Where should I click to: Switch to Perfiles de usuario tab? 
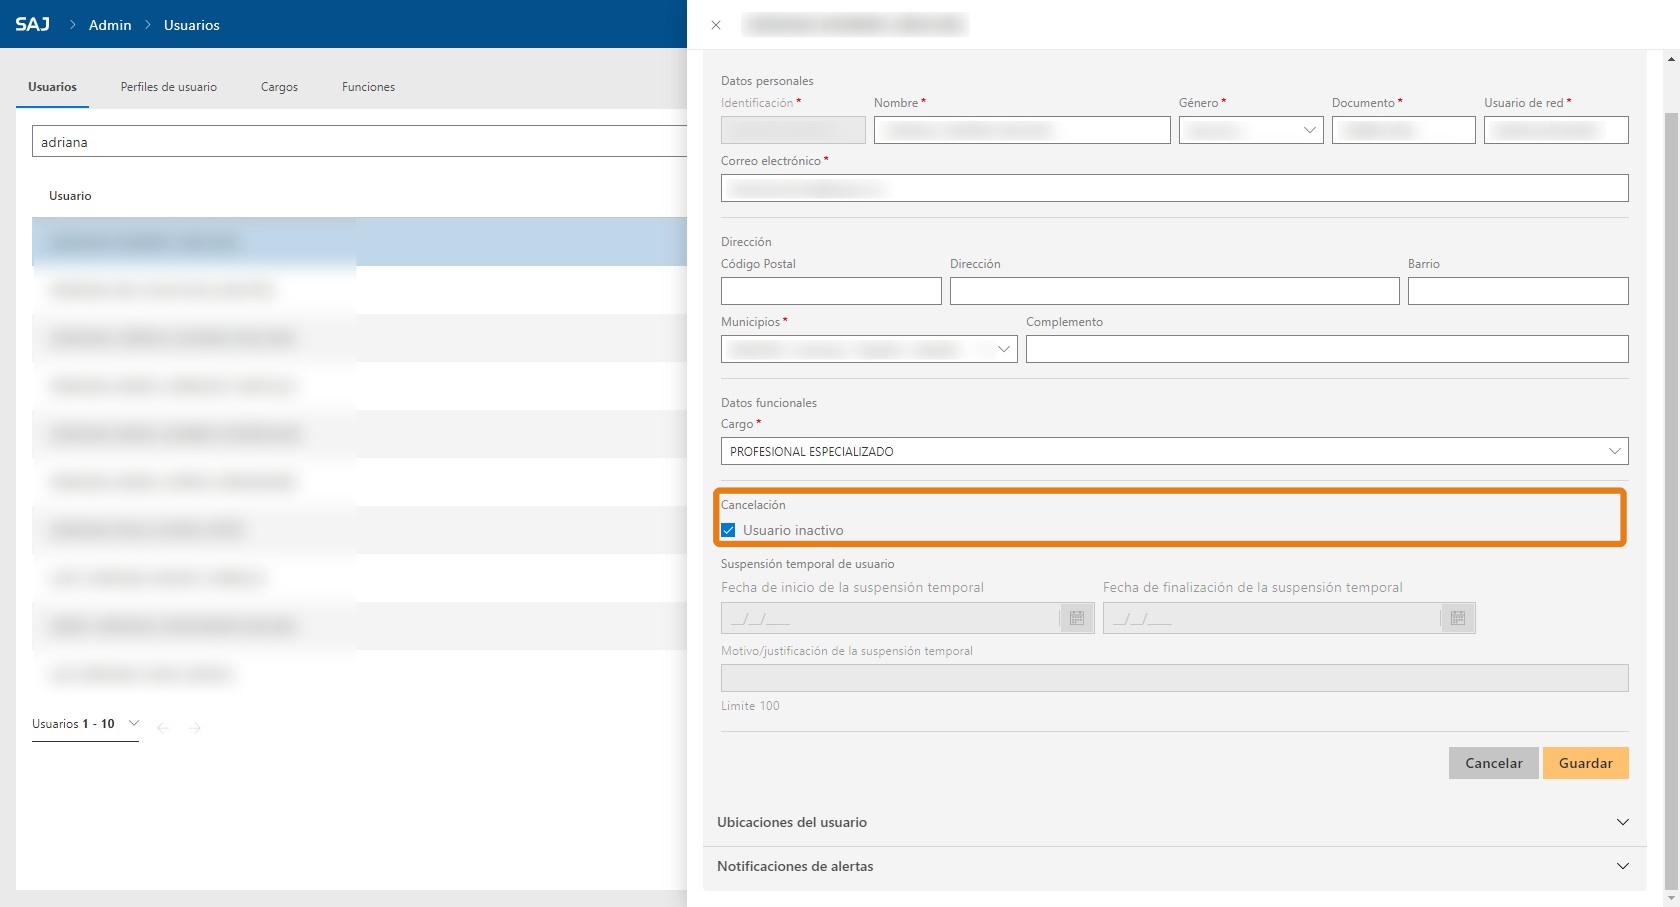coord(169,87)
